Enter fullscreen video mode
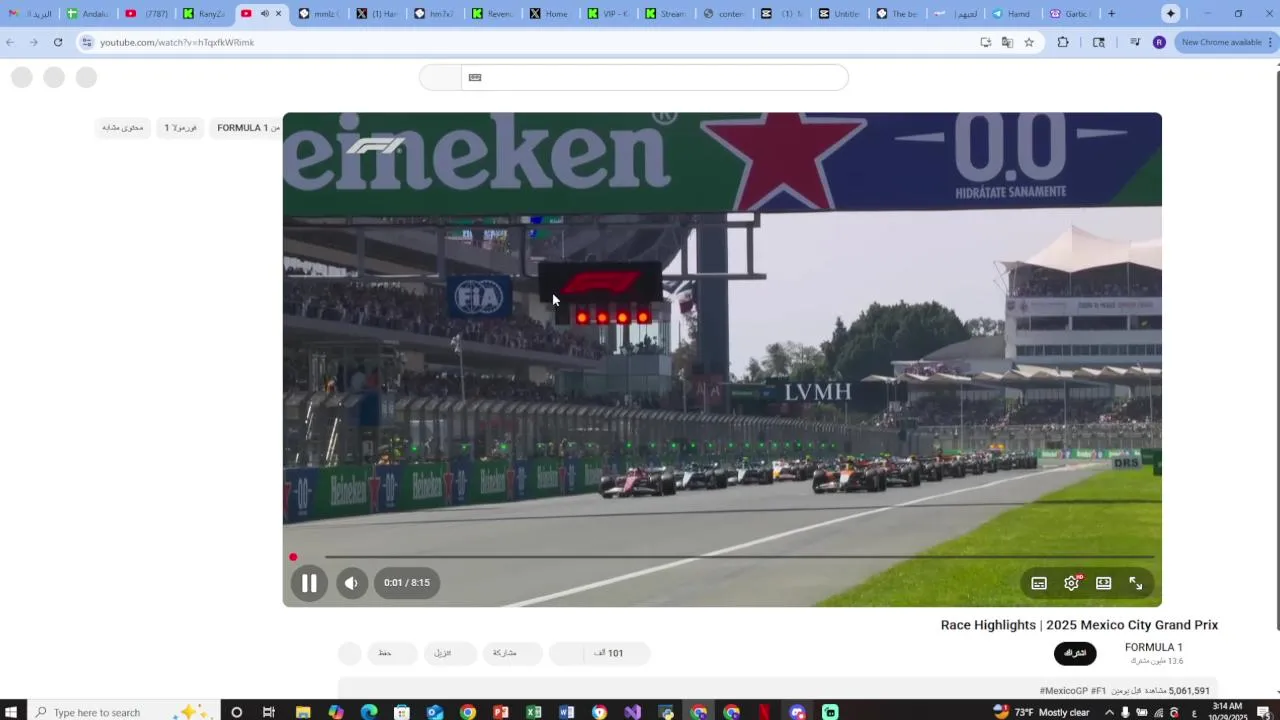The image size is (1280, 720). pyautogui.click(x=1136, y=583)
